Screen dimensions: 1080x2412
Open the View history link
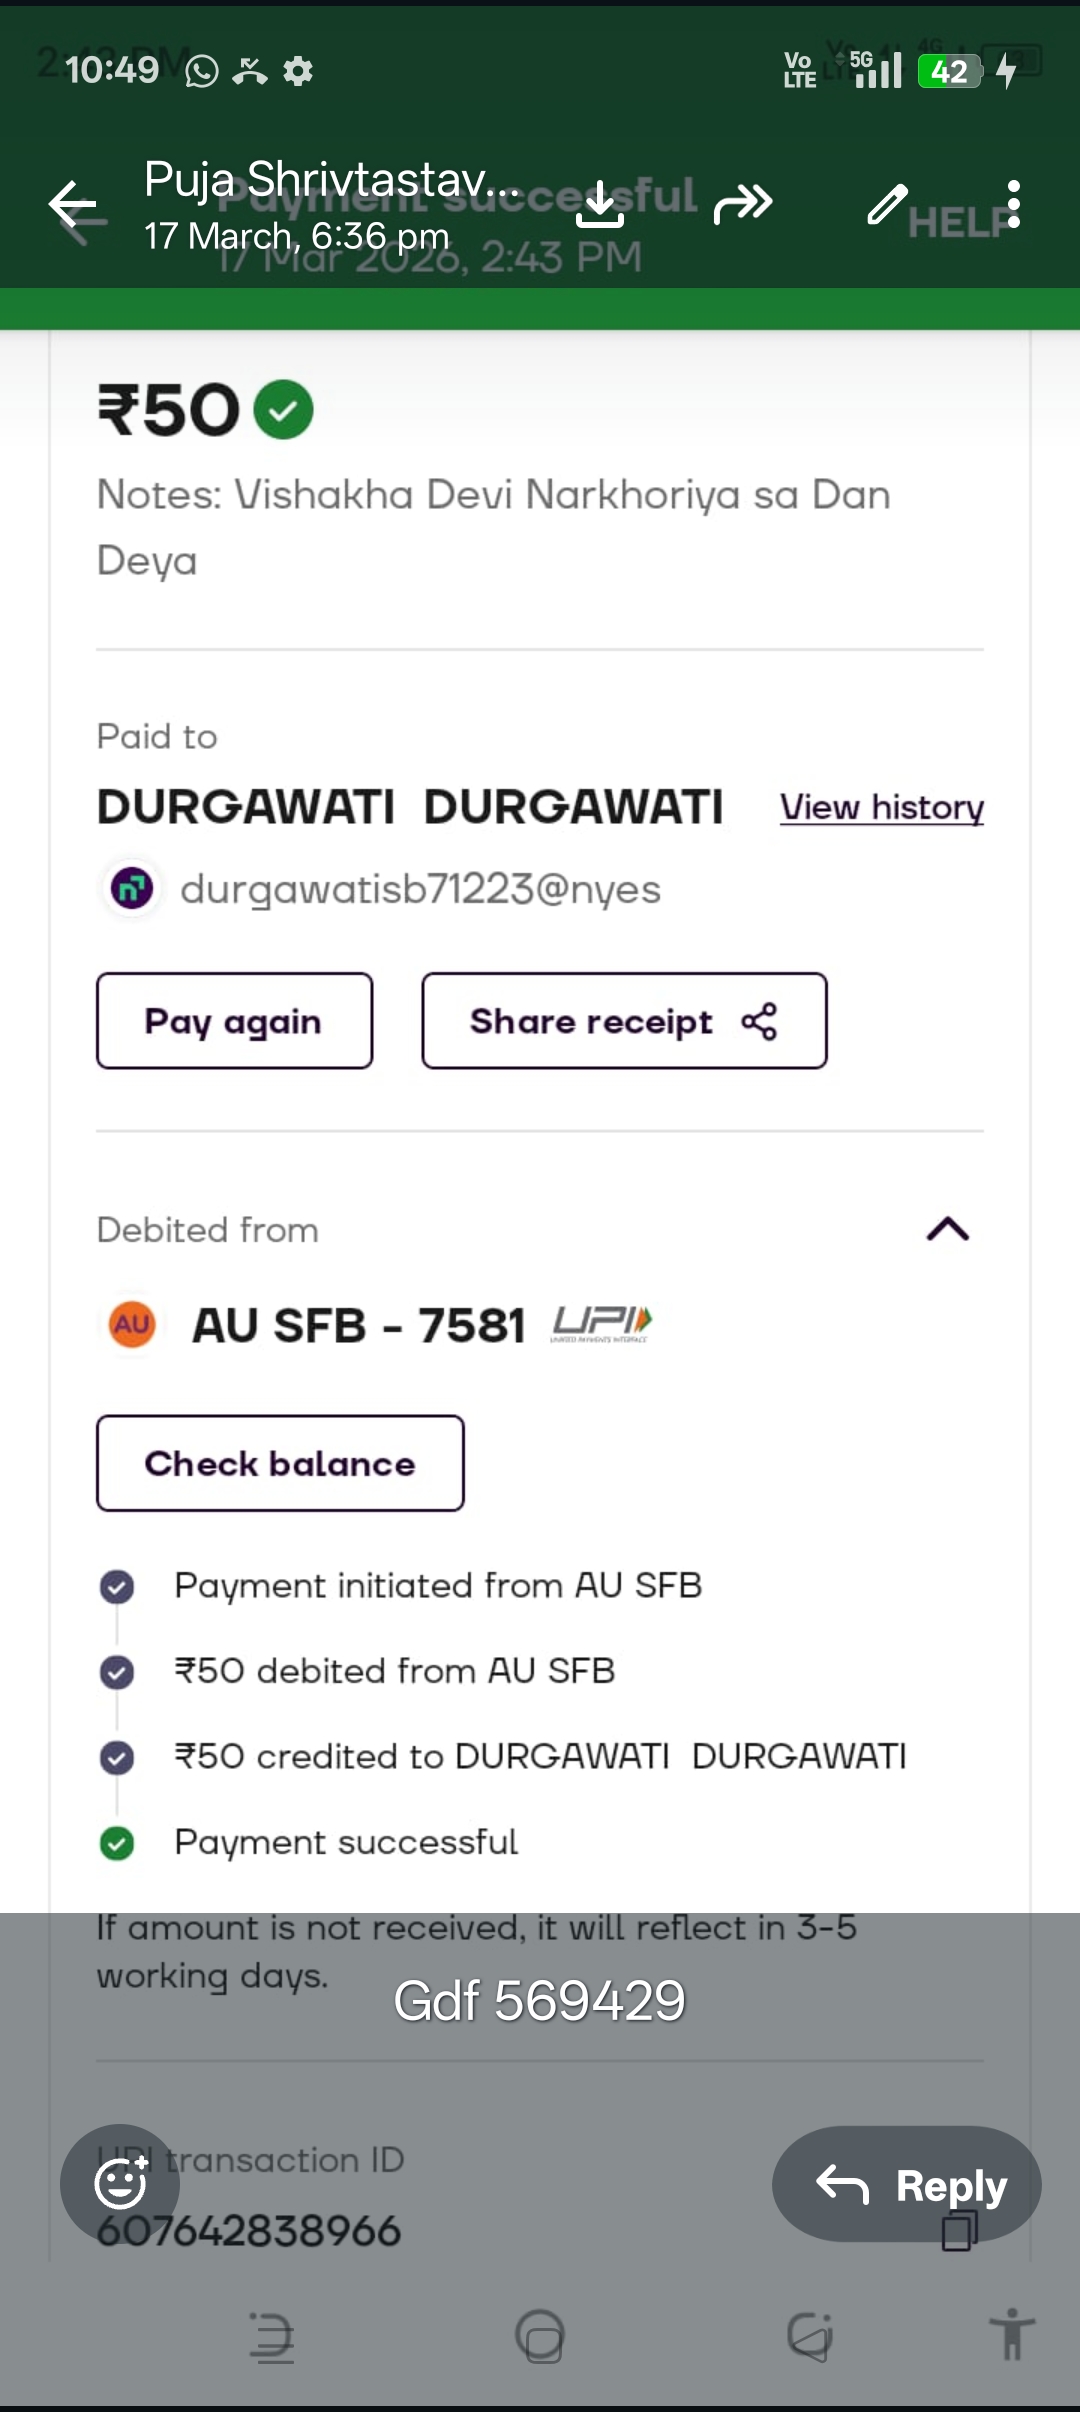click(x=881, y=807)
